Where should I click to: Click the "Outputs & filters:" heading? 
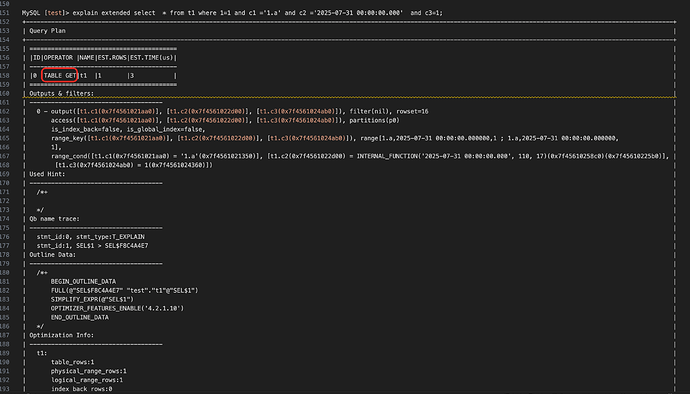click(x=62, y=93)
